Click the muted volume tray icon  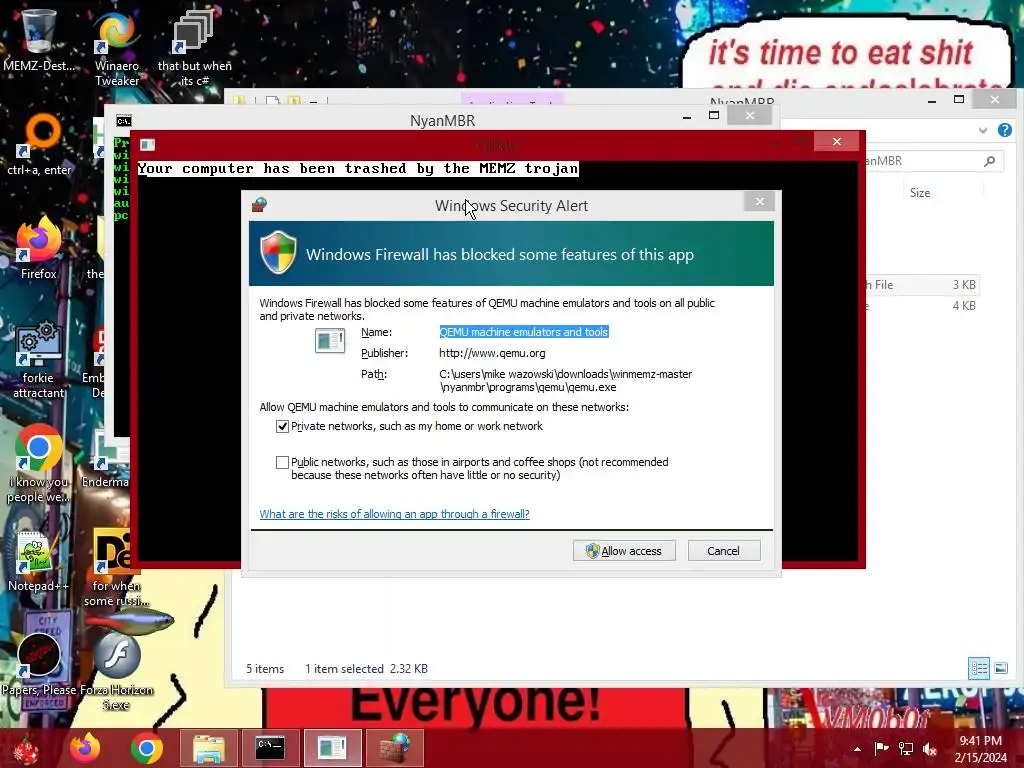click(x=930, y=749)
